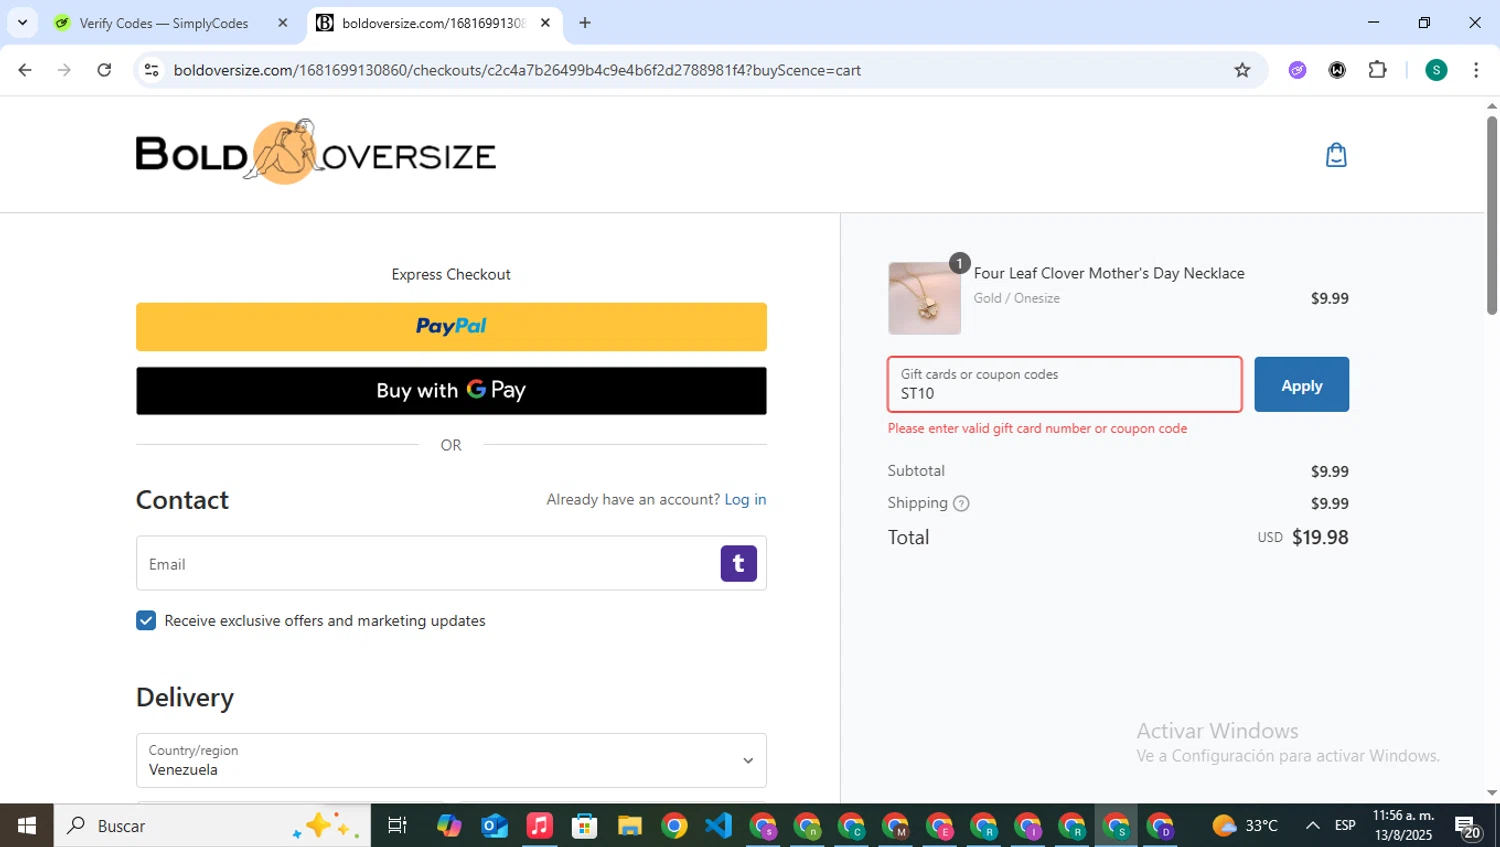Open Chrome three-dot menu

(1476, 70)
